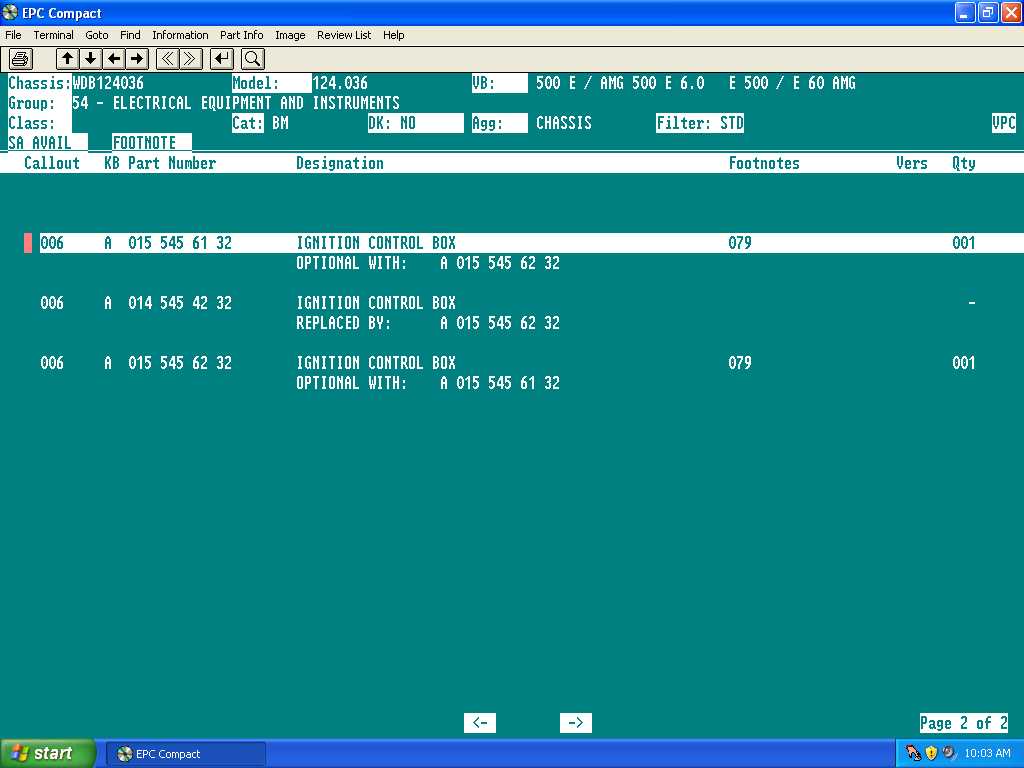
Task: Open the Review List menu
Action: [343, 35]
